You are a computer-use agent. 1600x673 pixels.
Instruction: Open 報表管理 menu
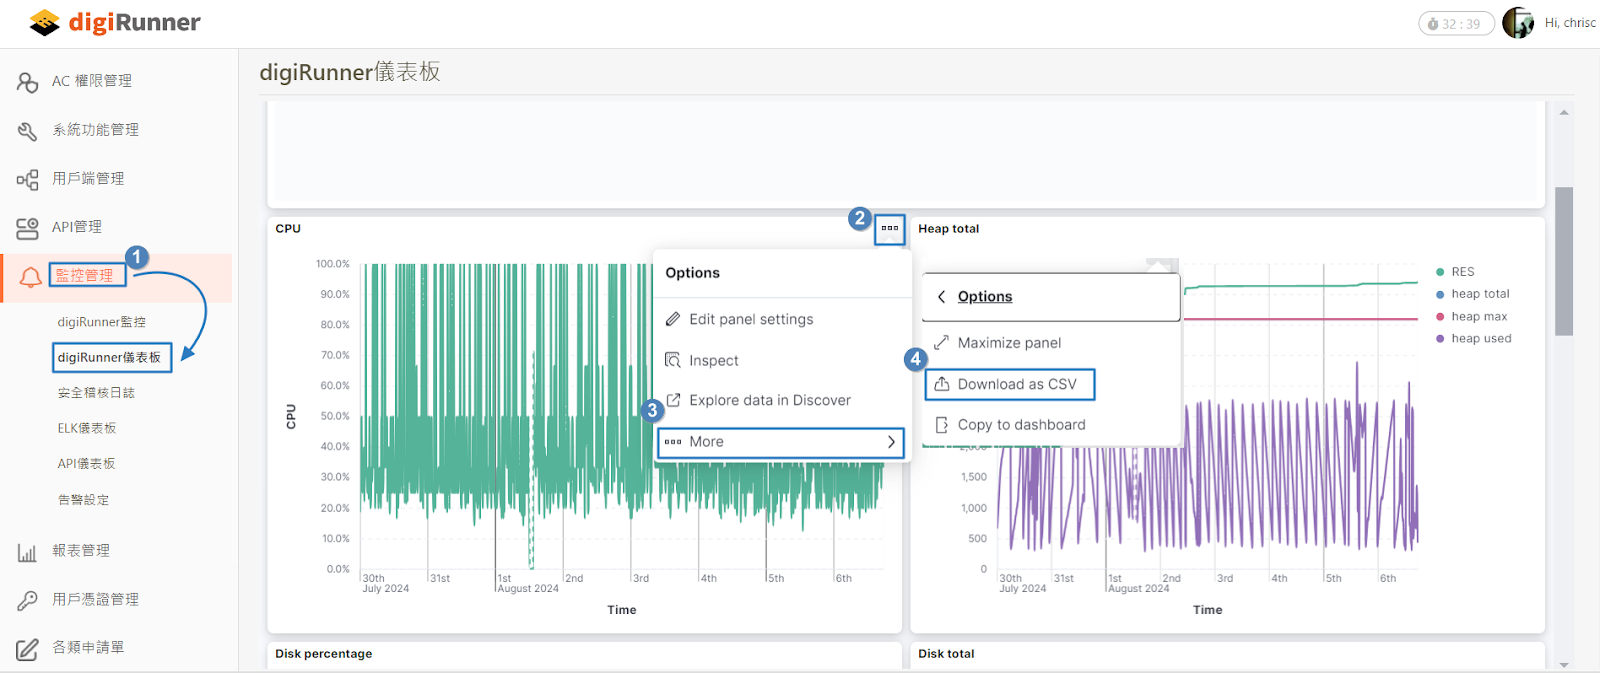click(81, 551)
